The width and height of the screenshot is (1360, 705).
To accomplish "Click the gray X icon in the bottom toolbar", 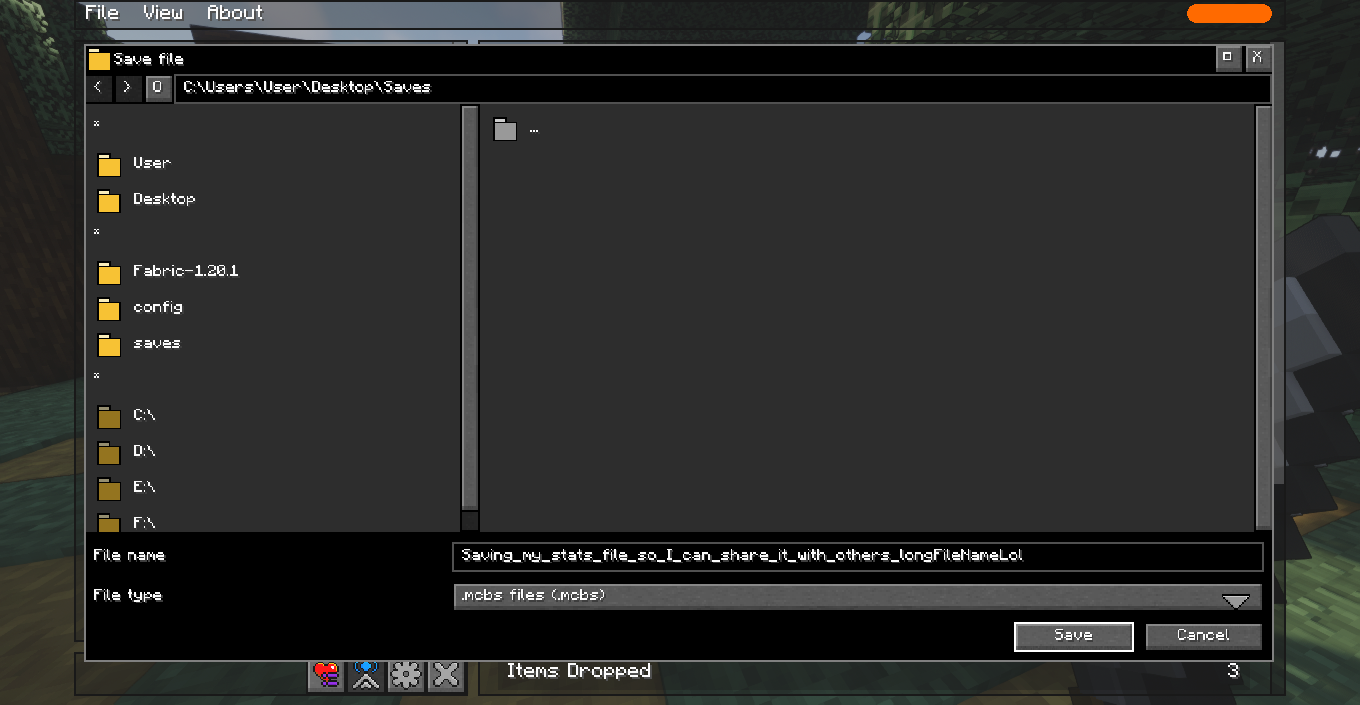I will click(446, 676).
